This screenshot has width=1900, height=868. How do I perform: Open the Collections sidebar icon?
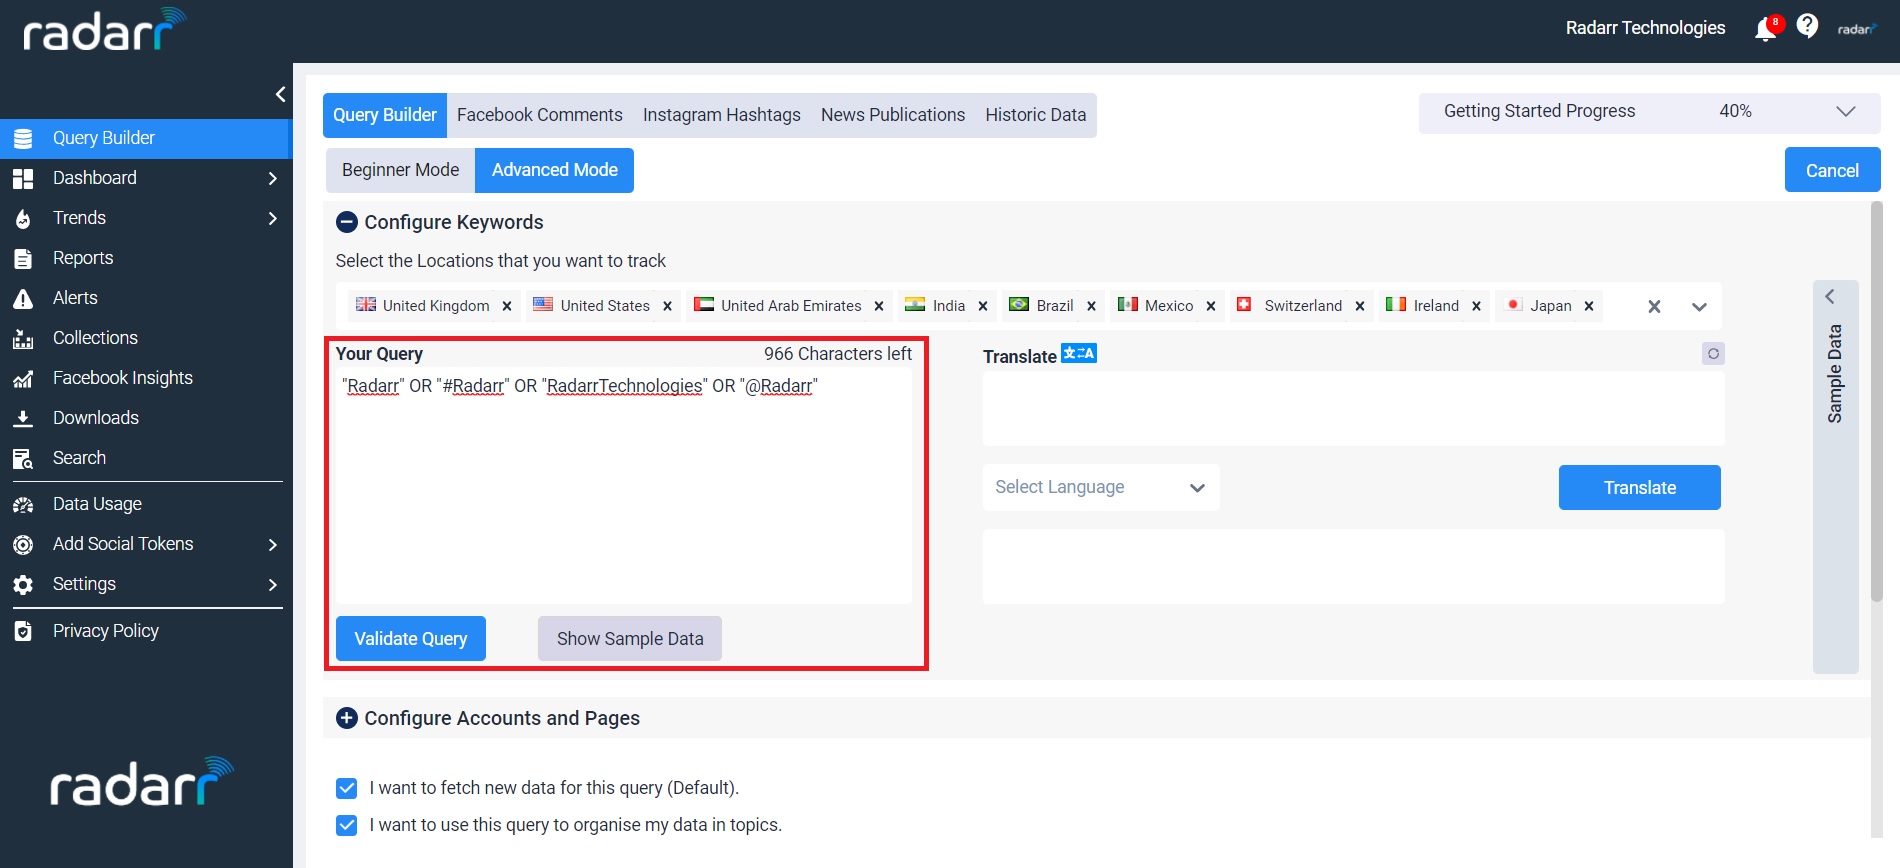(x=23, y=339)
